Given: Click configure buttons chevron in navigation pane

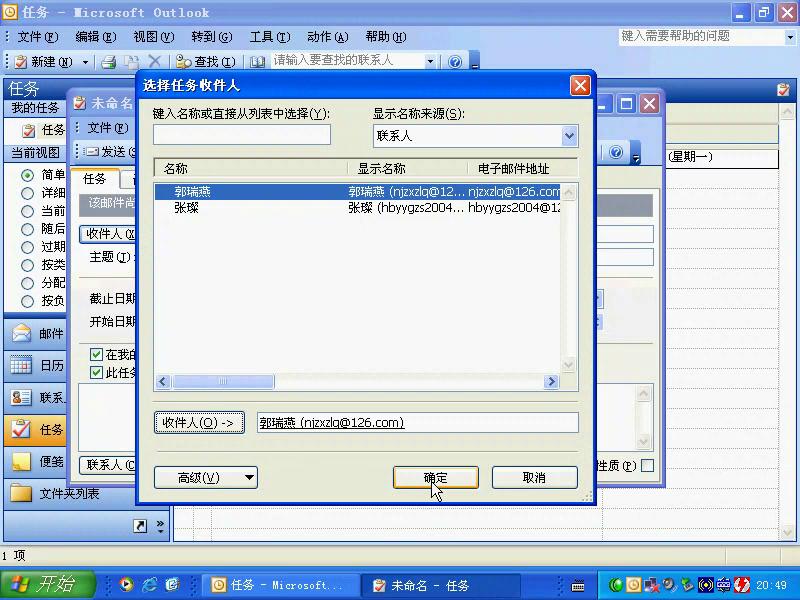Looking at the screenshot, I should [160, 526].
